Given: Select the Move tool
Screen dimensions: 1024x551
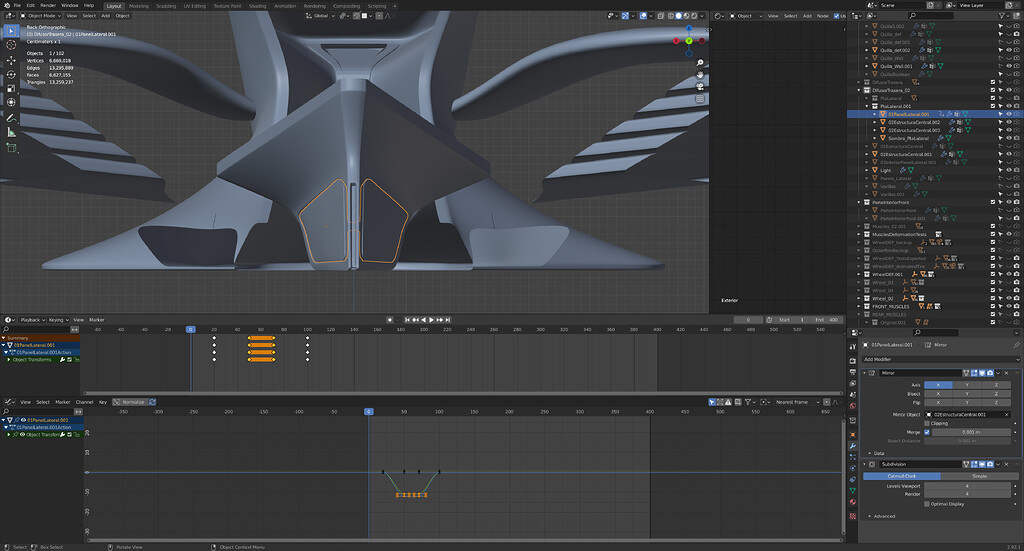Looking at the screenshot, I should [11, 60].
